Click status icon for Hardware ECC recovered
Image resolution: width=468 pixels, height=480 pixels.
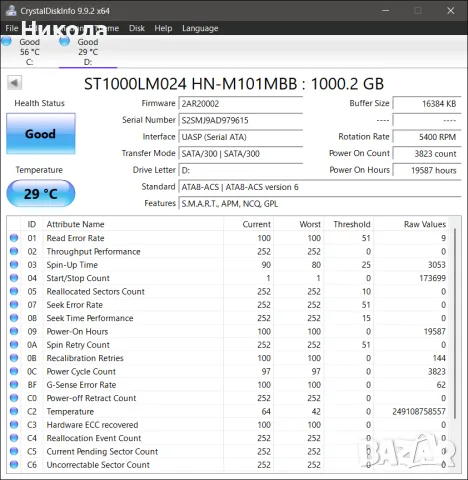click(14, 424)
